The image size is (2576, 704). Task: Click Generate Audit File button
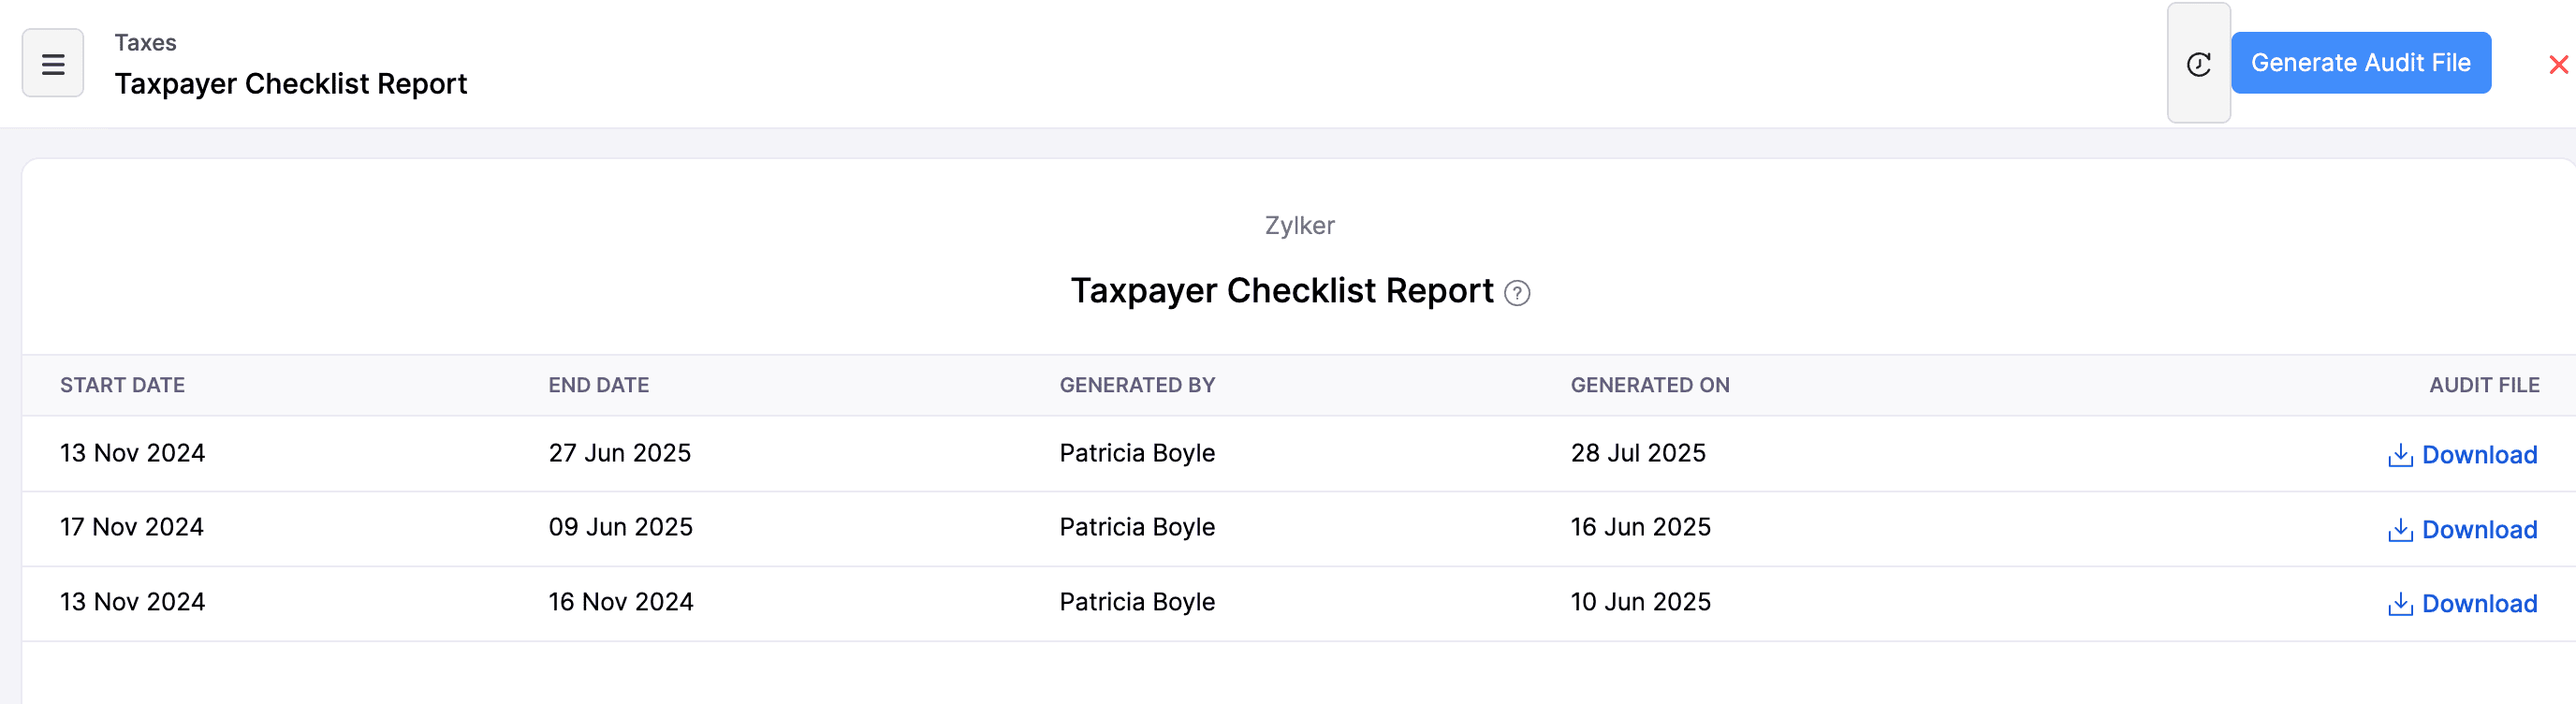2360,63
